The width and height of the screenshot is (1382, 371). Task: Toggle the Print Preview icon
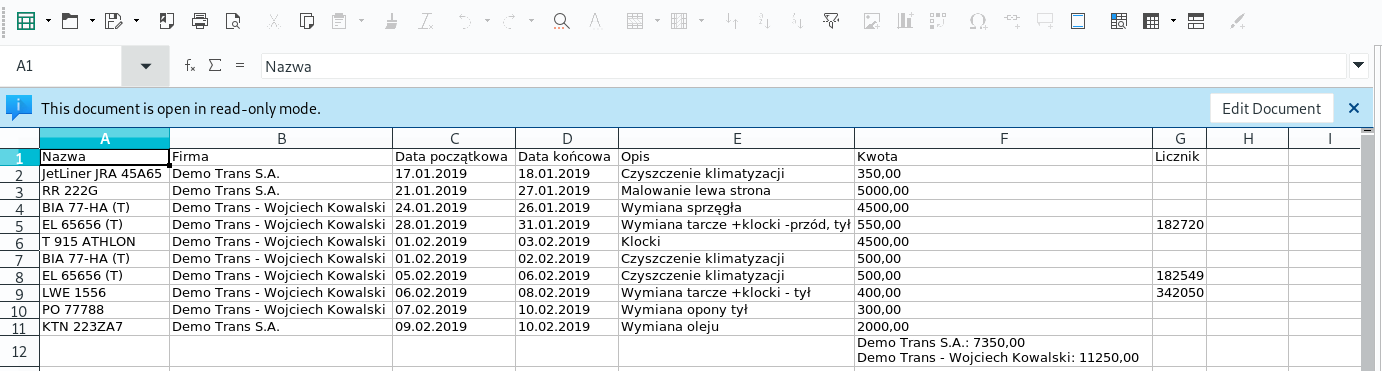coord(233,20)
